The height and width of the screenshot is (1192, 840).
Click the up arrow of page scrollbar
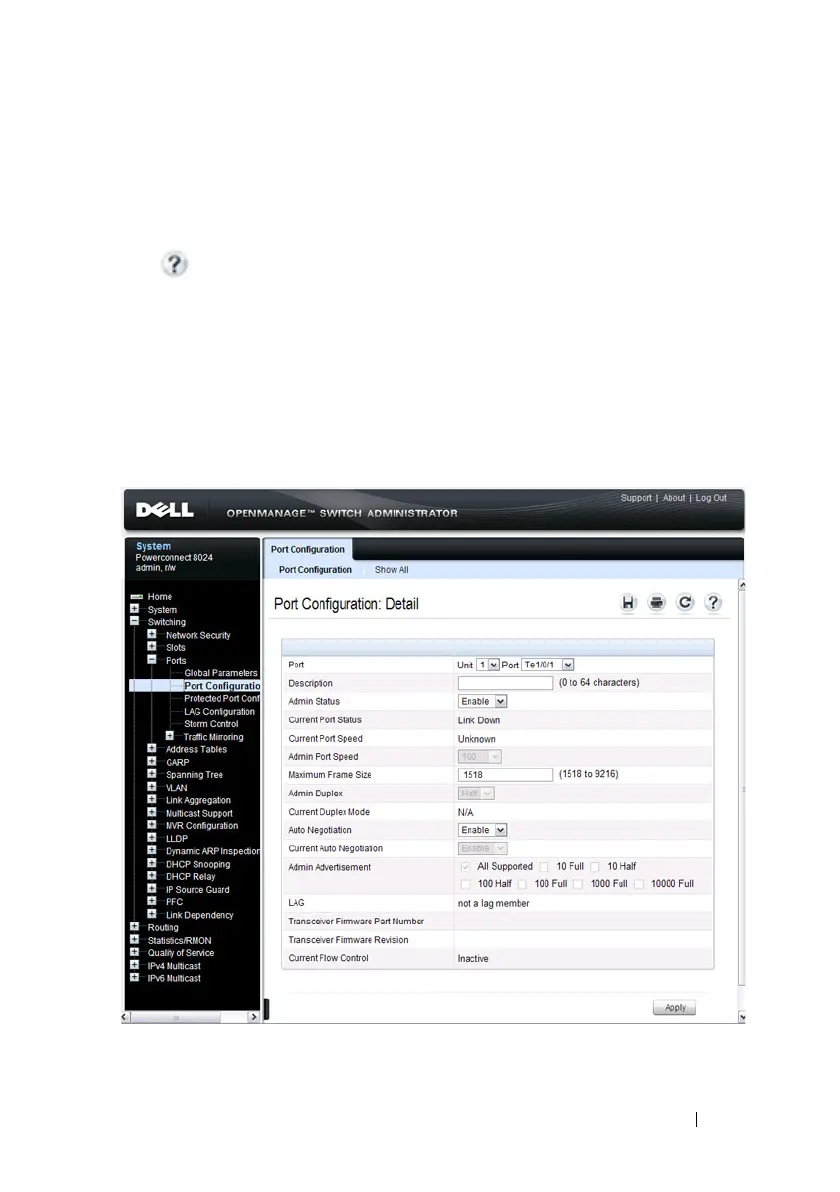click(742, 585)
